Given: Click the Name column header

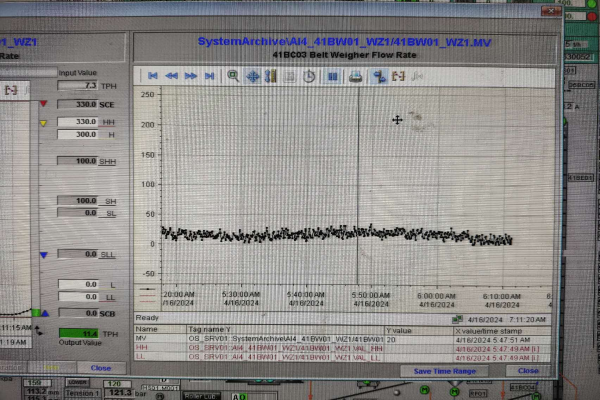Looking at the screenshot, I should pos(160,329).
